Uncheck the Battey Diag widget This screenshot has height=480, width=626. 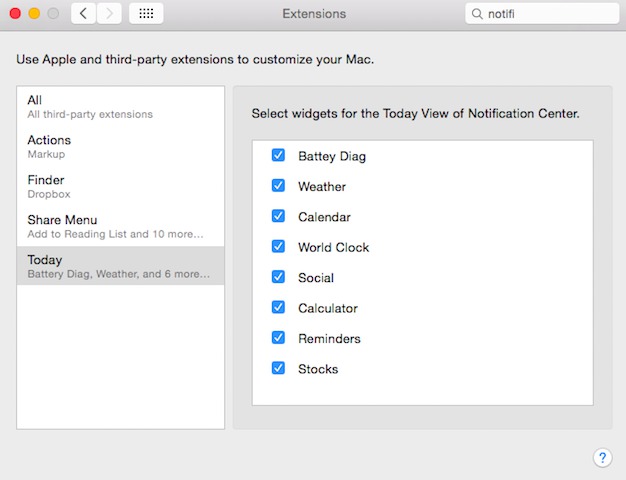click(279, 156)
